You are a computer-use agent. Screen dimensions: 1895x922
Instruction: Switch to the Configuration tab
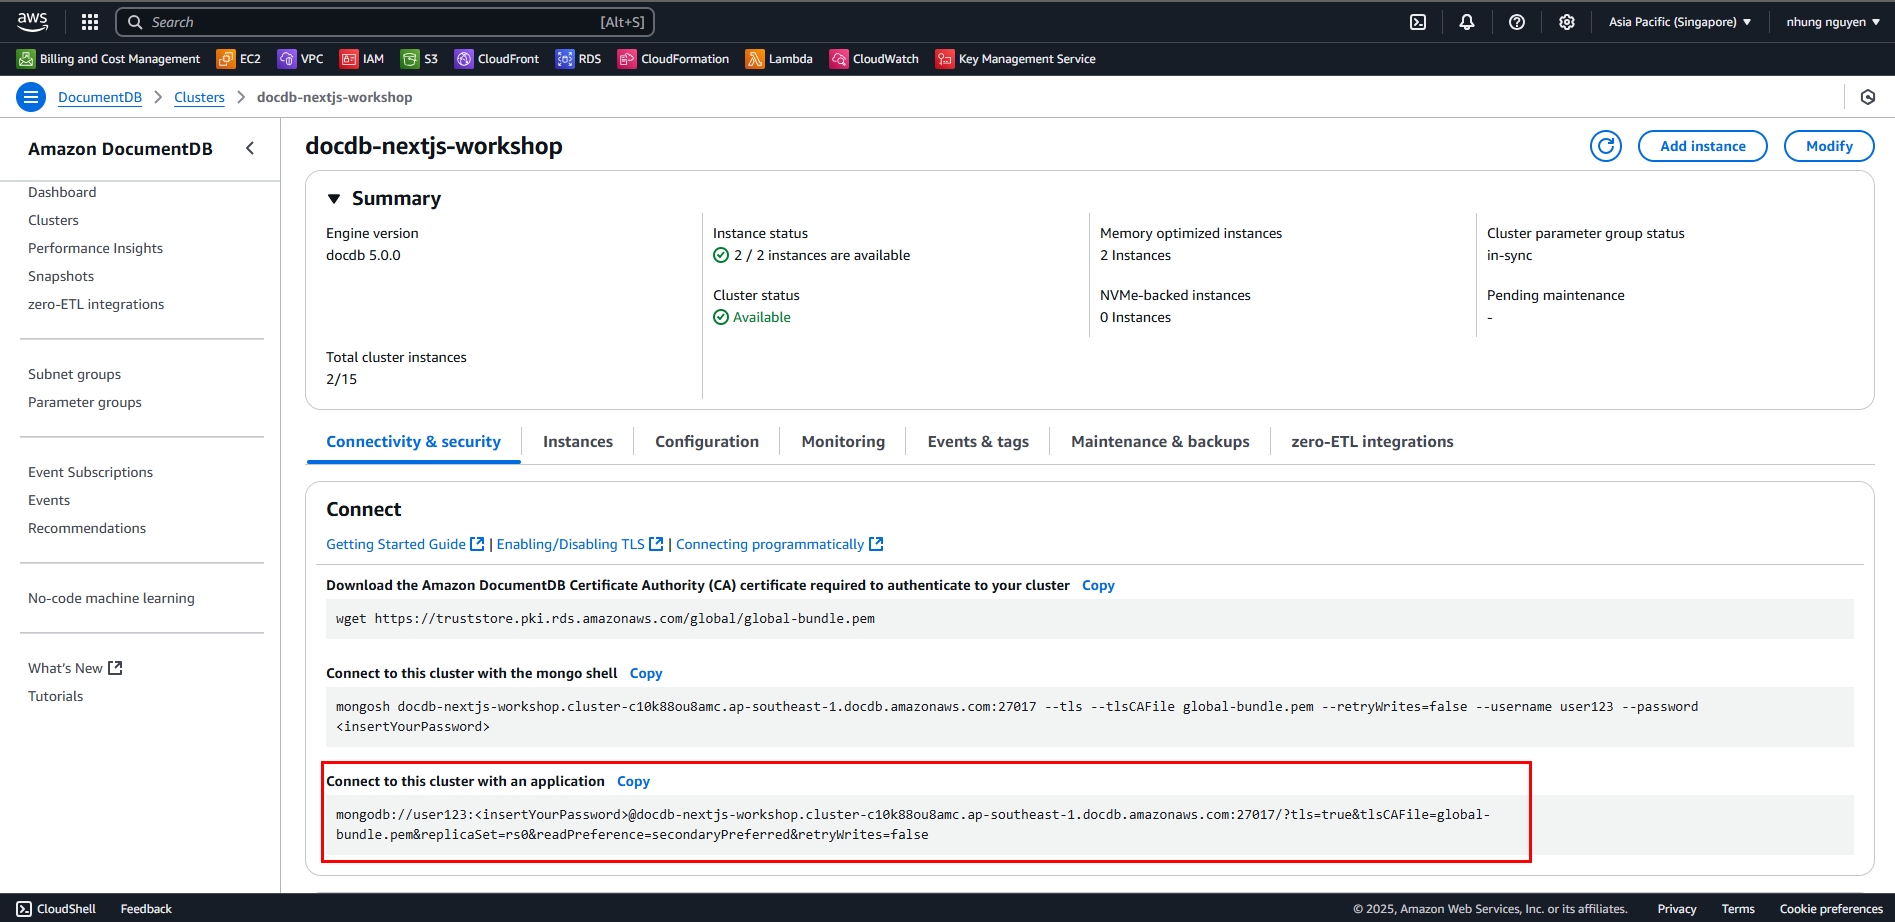click(x=707, y=442)
